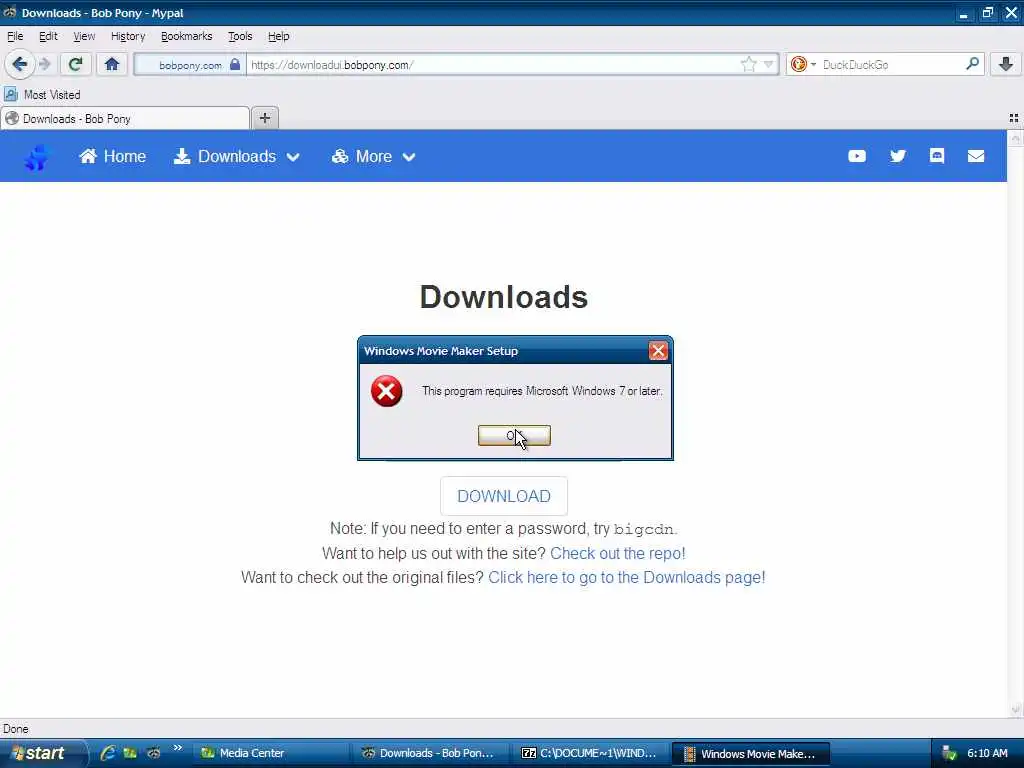
Task: Open a new tab with the plus button
Action: click(x=264, y=118)
